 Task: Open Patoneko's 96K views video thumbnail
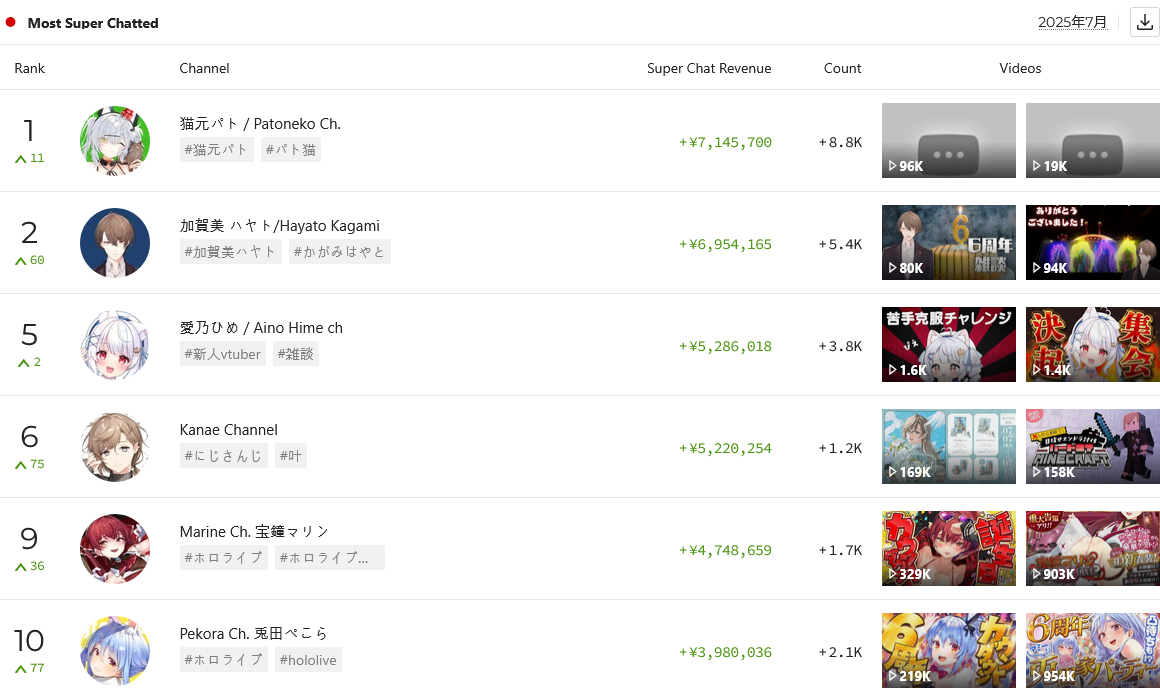[948, 141]
